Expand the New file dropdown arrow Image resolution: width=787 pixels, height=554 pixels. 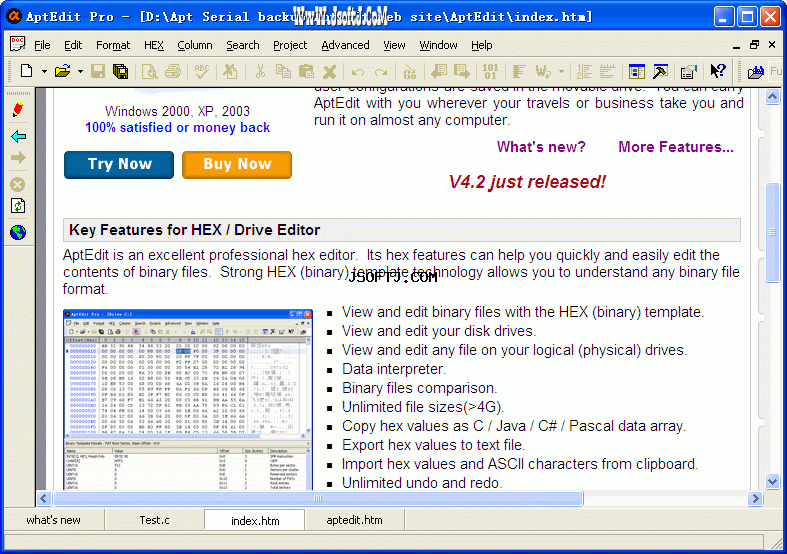tap(44, 72)
